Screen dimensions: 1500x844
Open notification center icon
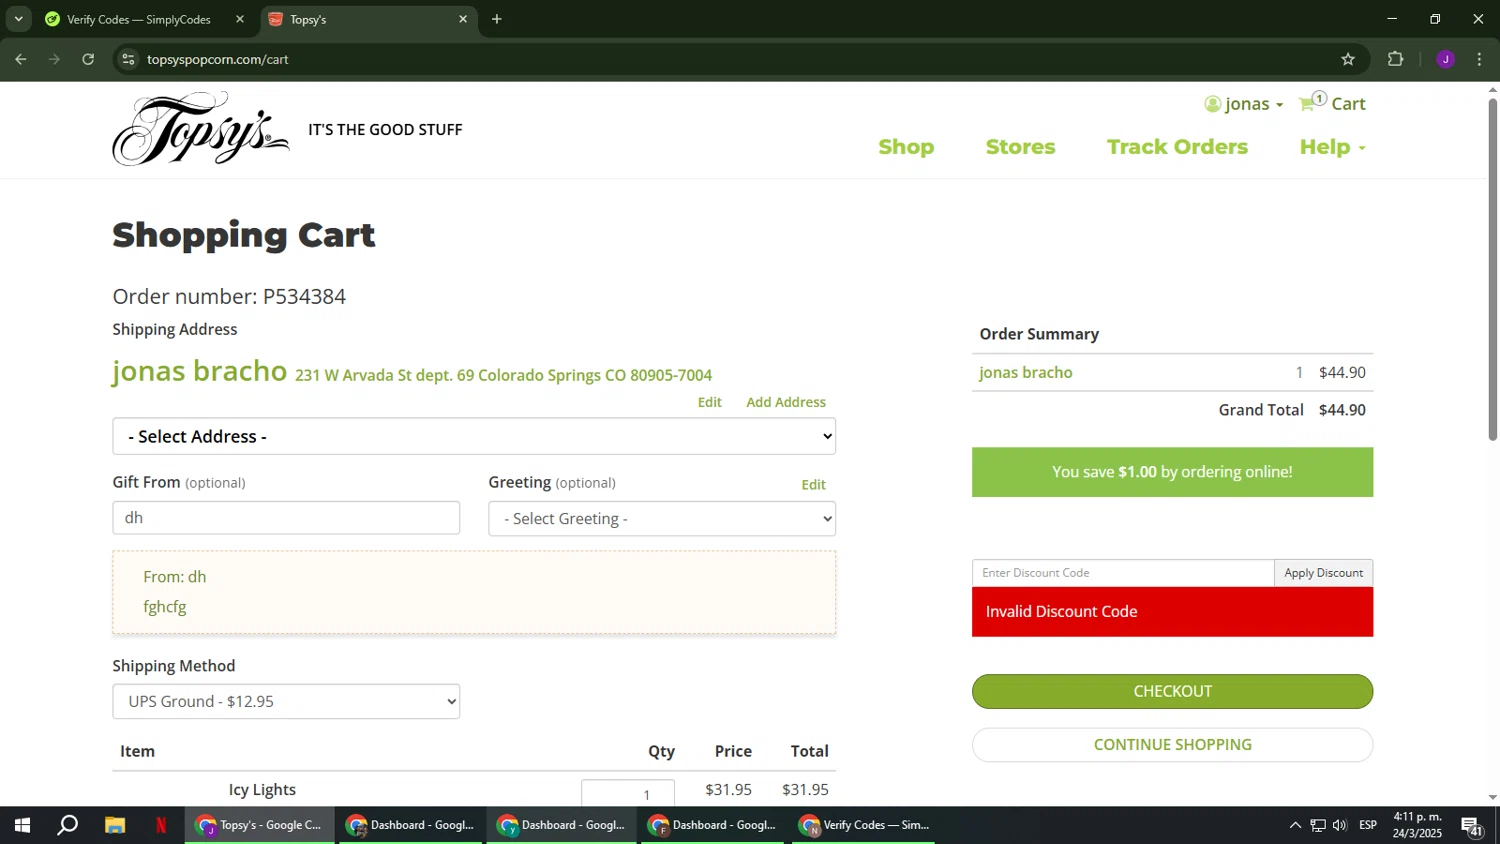(1472, 825)
